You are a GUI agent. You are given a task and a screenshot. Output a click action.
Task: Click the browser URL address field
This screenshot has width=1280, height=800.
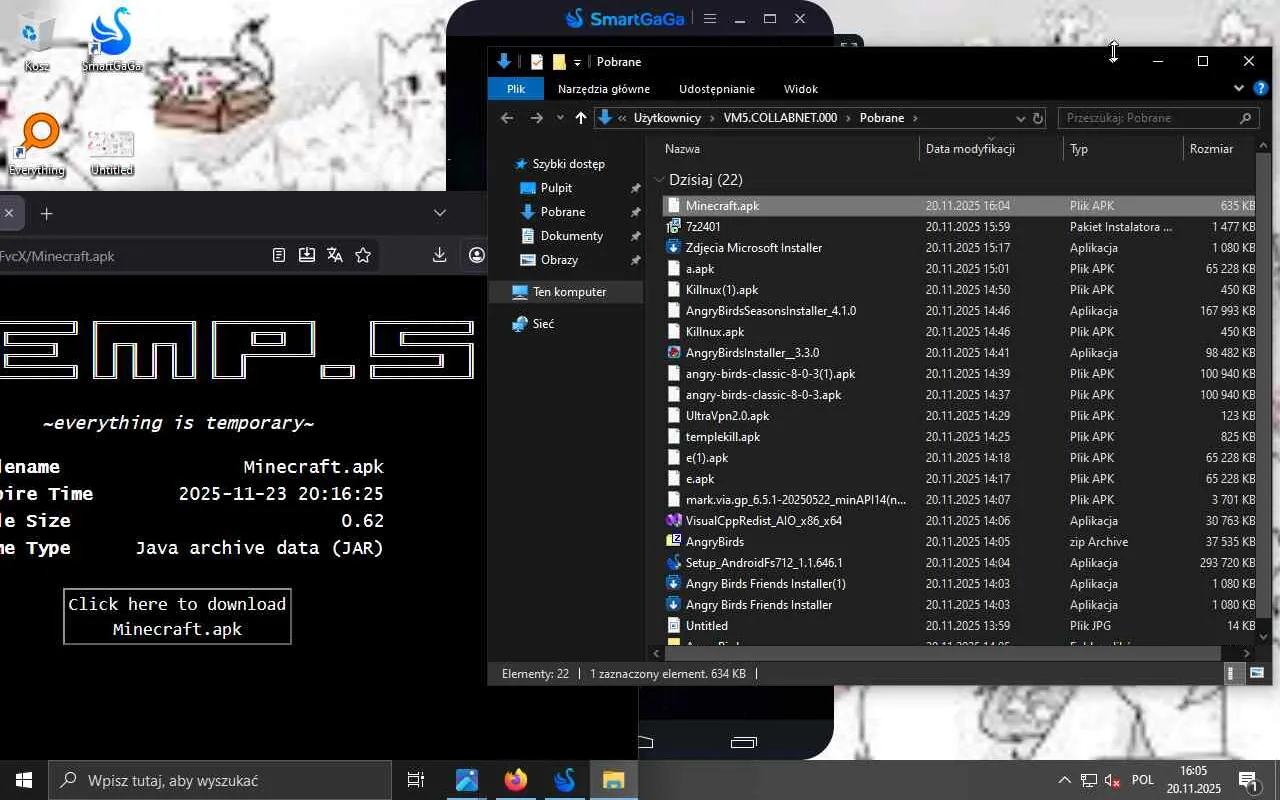click(130, 256)
